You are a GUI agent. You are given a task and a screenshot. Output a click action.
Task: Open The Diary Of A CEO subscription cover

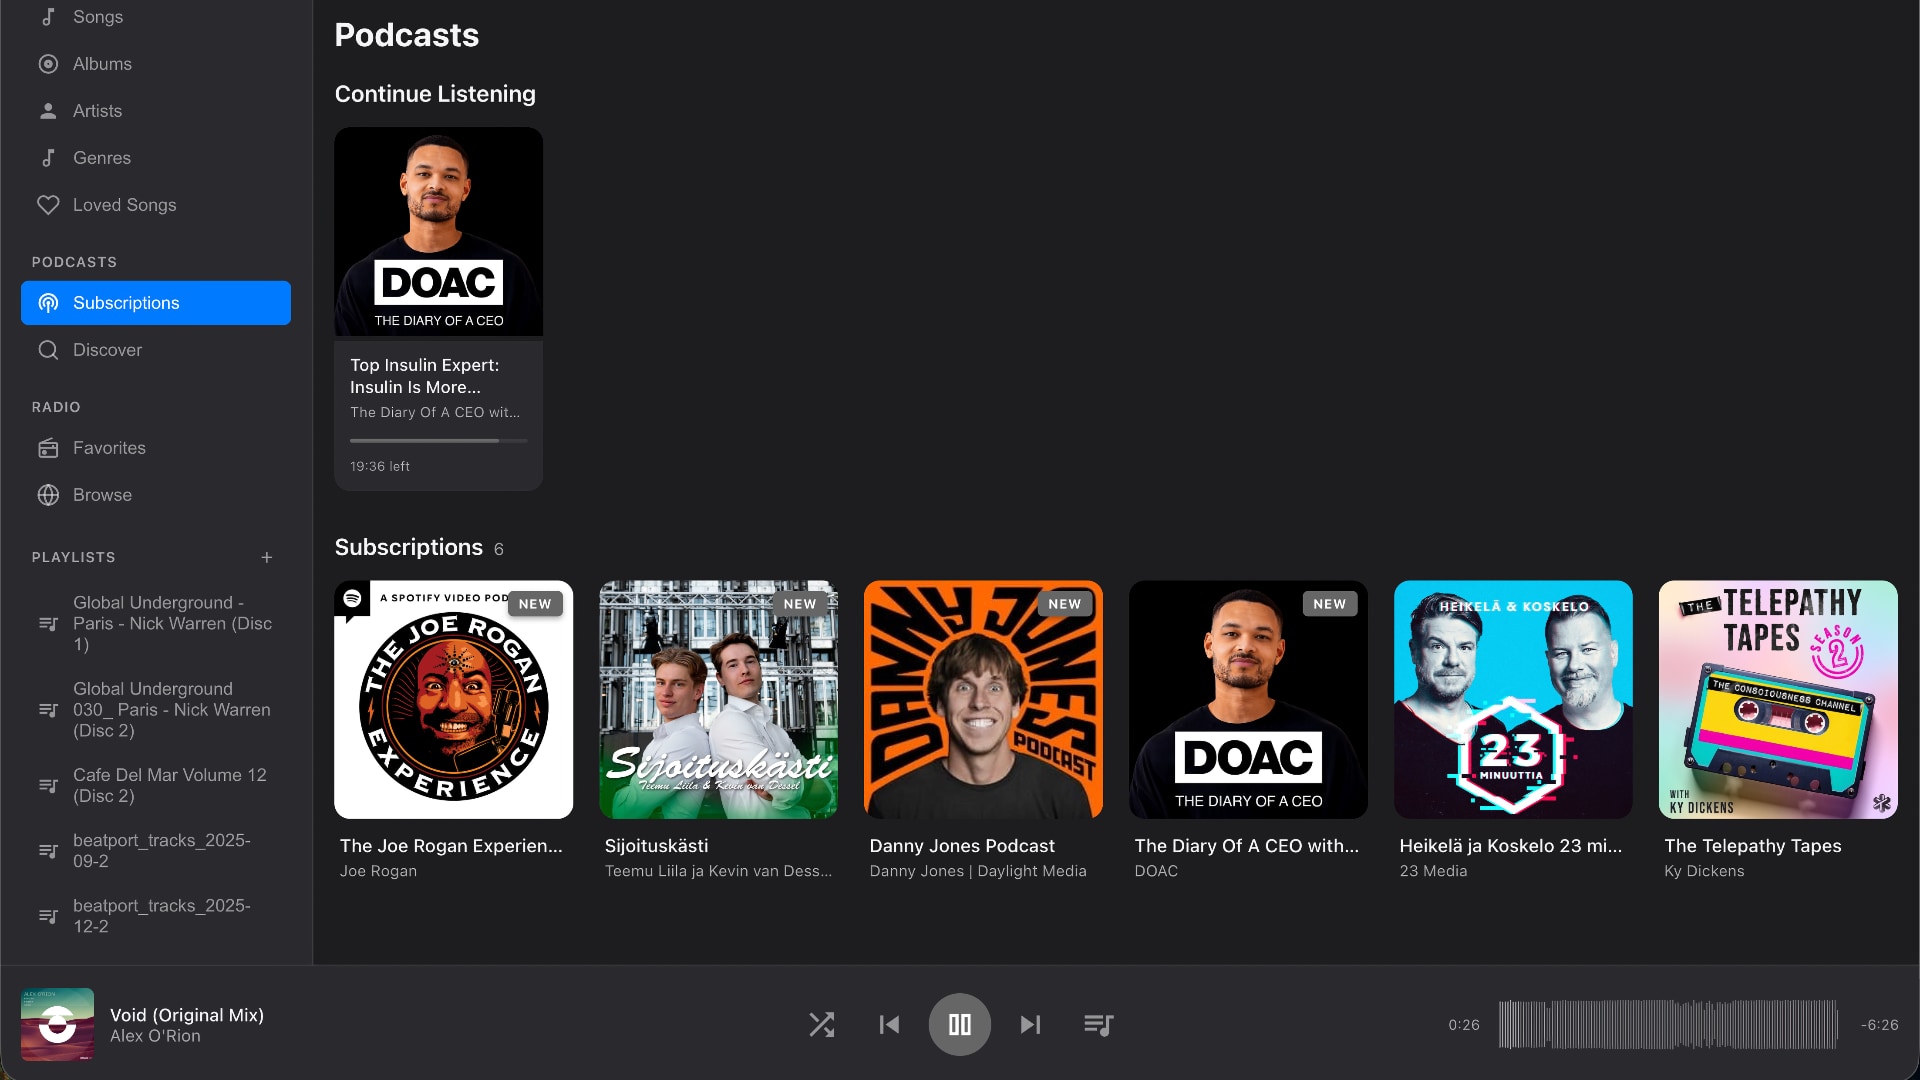[1248, 700]
